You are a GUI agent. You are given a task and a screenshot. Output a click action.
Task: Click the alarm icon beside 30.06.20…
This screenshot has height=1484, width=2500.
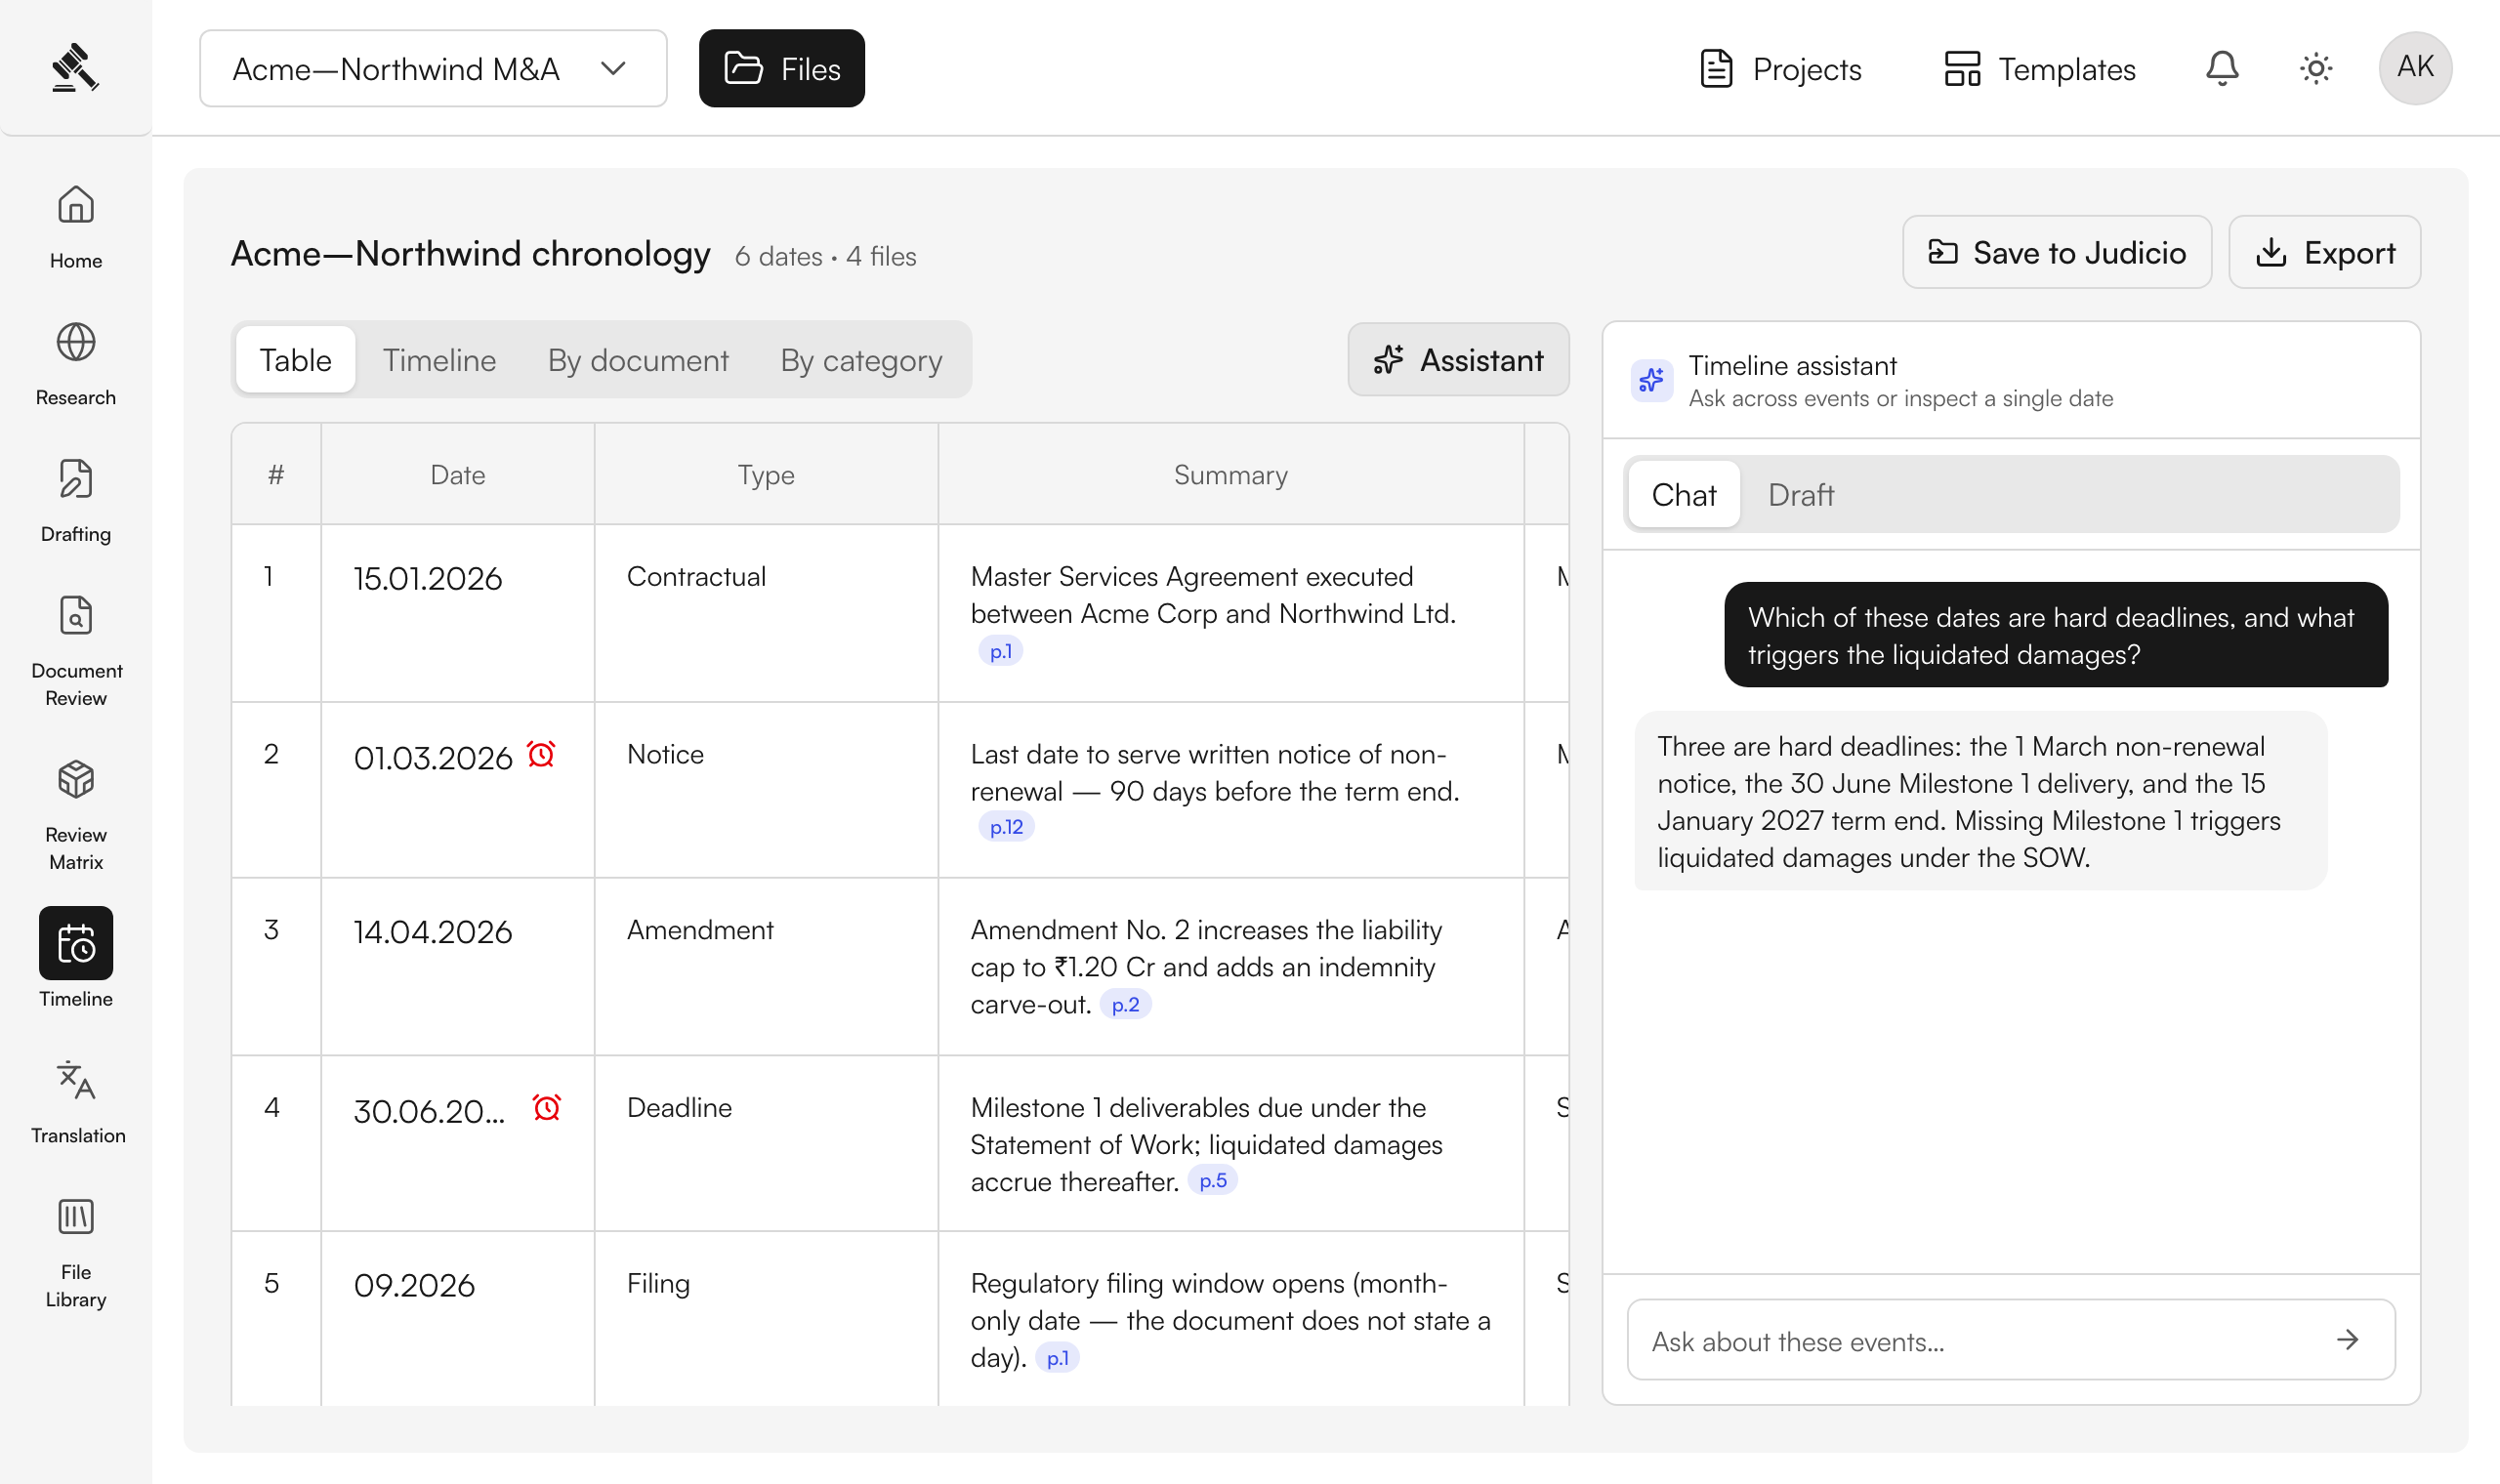coord(547,1107)
